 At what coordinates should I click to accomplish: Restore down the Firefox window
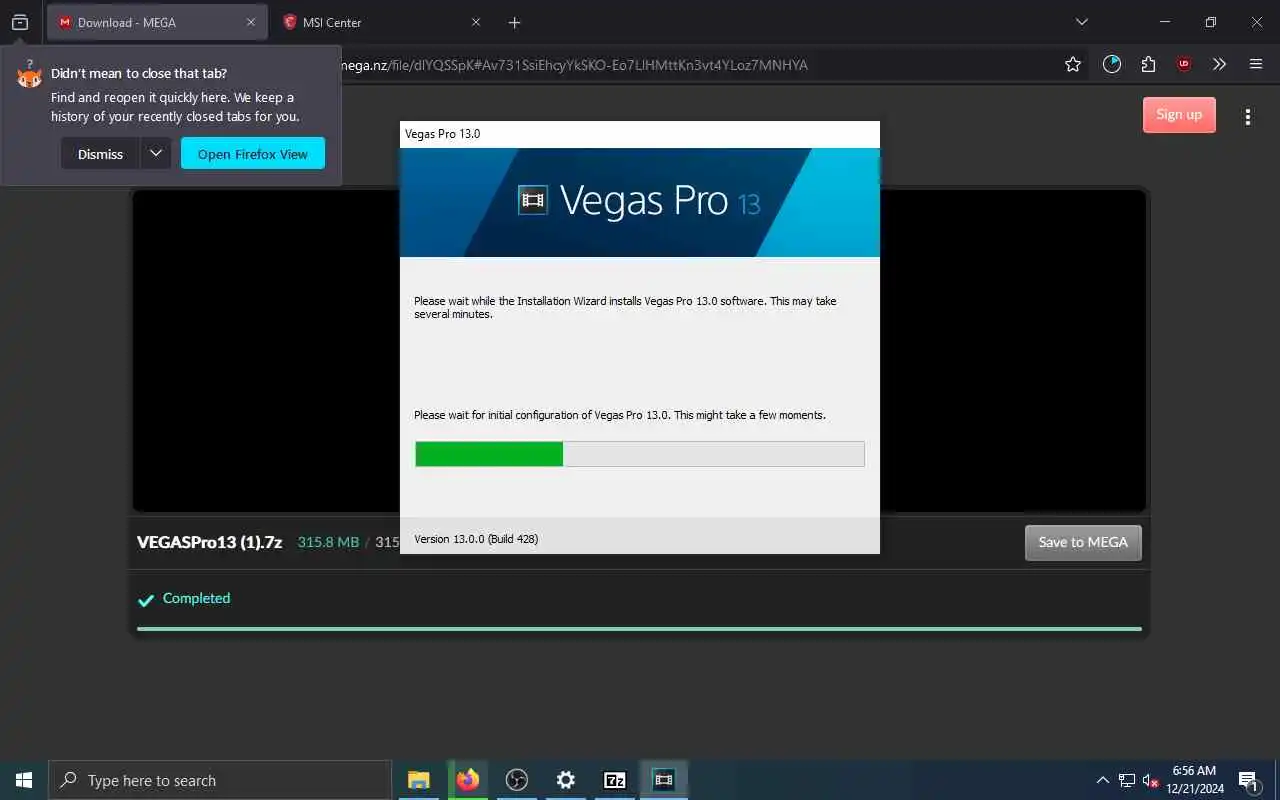coord(1211,22)
